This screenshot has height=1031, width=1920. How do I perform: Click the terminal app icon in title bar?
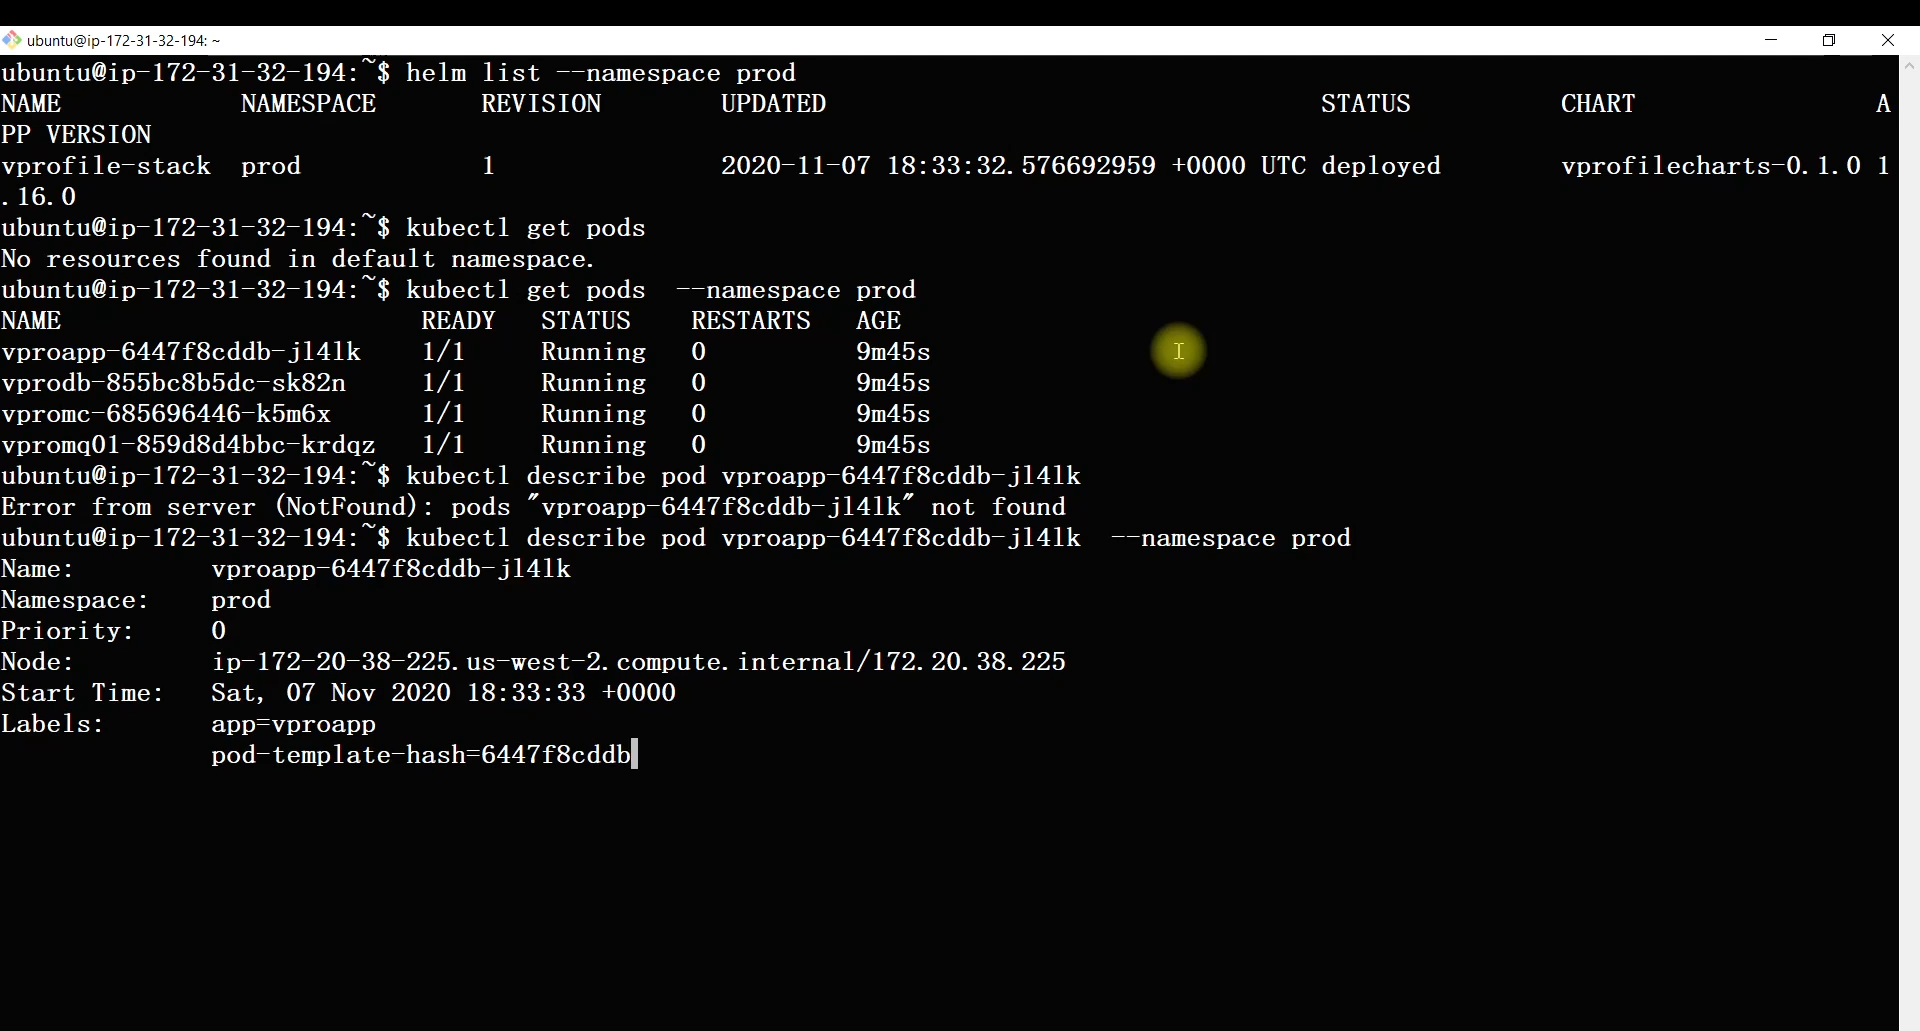[x=12, y=40]
